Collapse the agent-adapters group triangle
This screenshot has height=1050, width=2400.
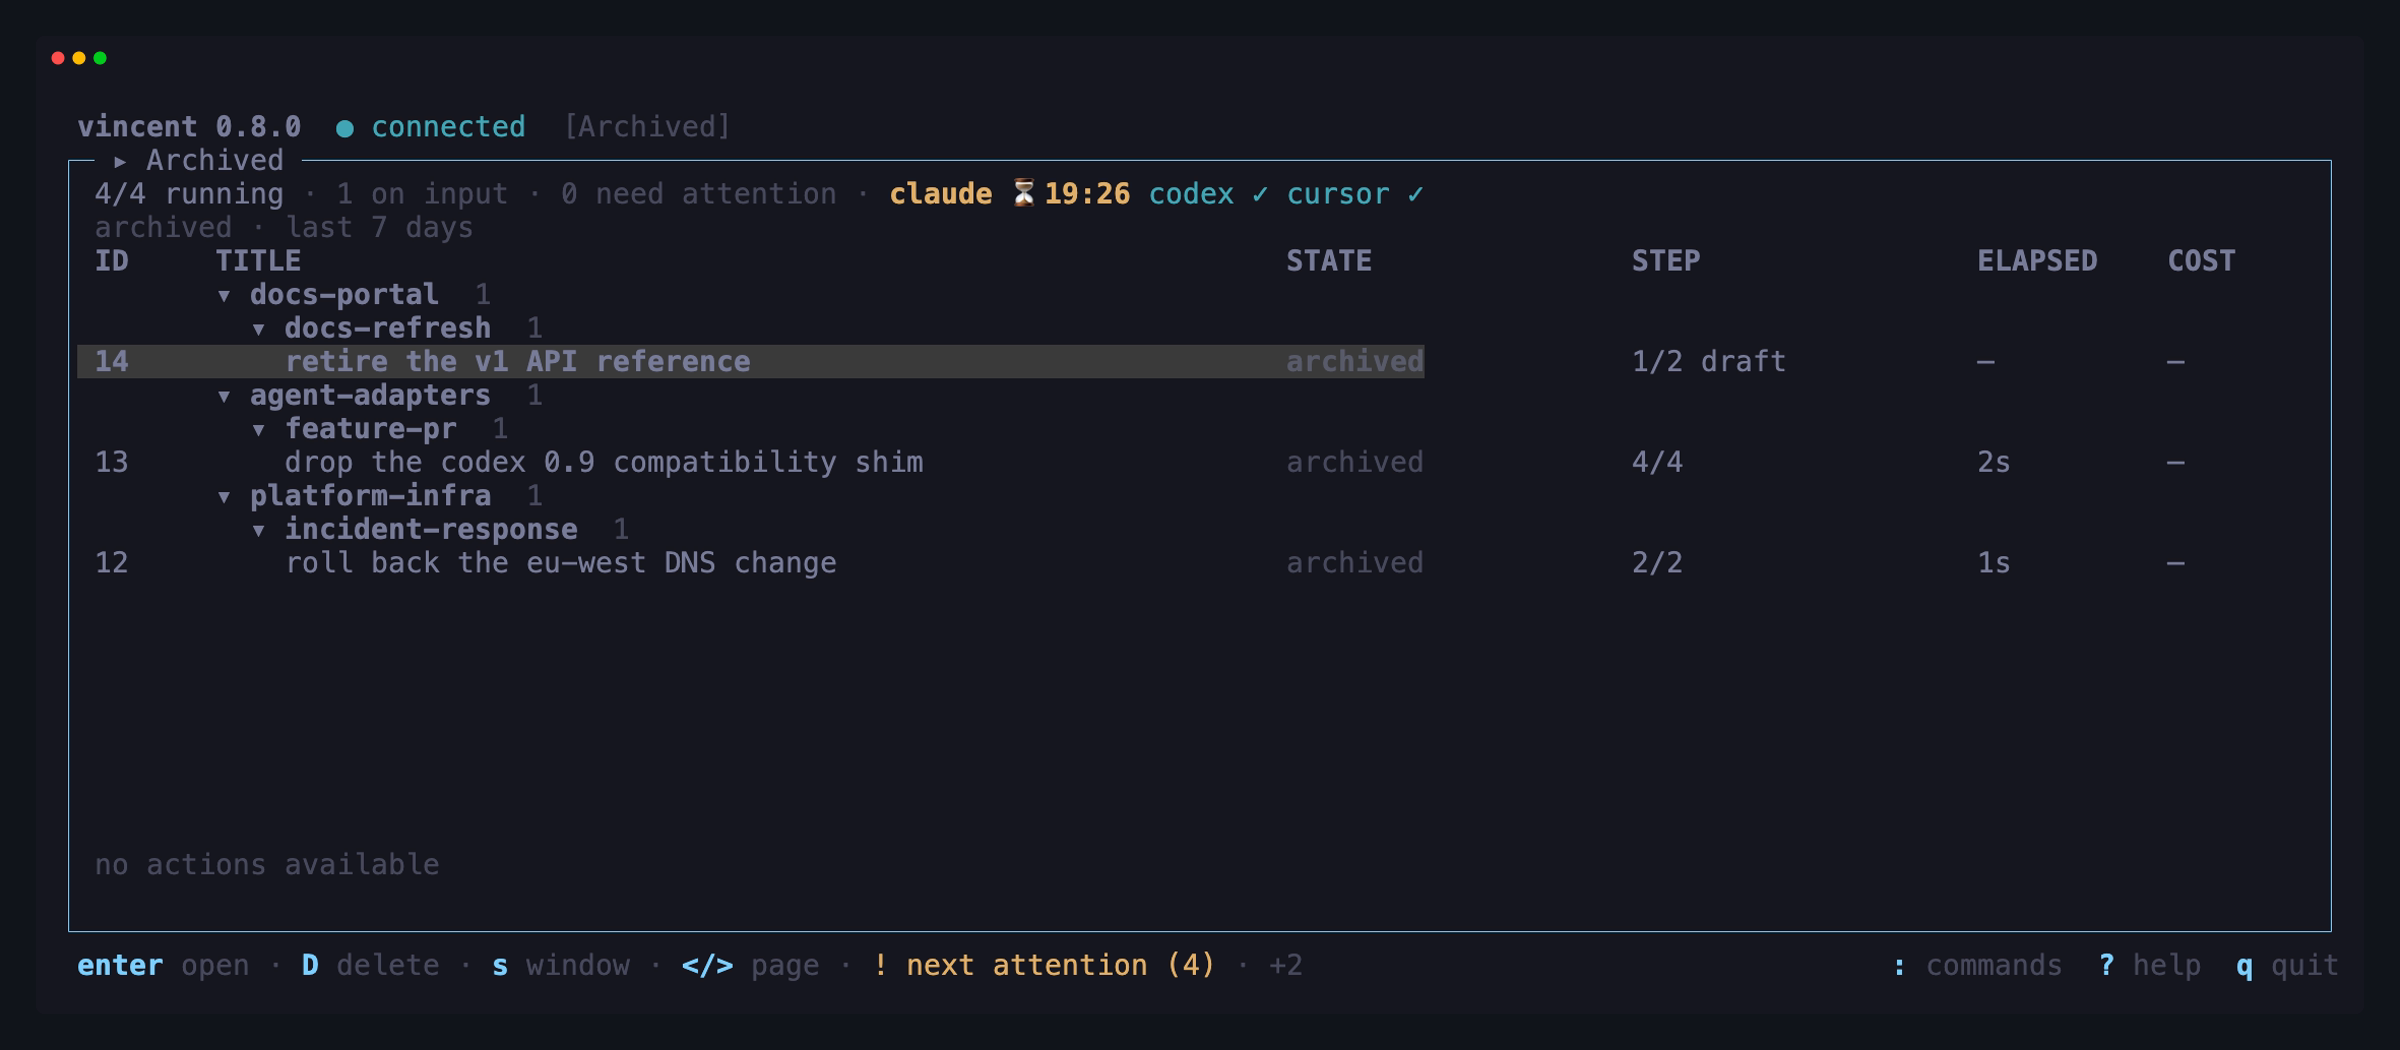tap(224, 396)
